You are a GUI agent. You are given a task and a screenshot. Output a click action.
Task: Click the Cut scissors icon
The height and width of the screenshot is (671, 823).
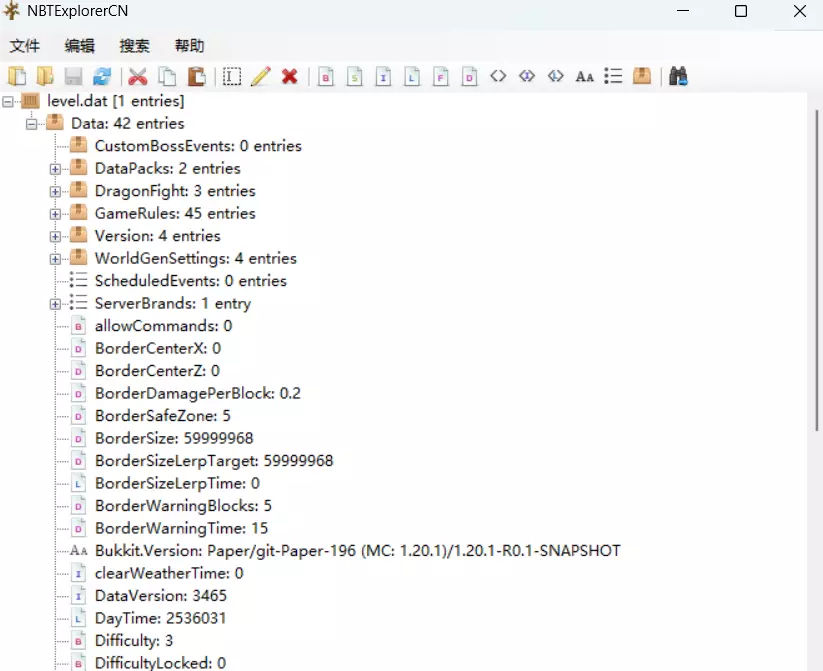tap(138, 76)
